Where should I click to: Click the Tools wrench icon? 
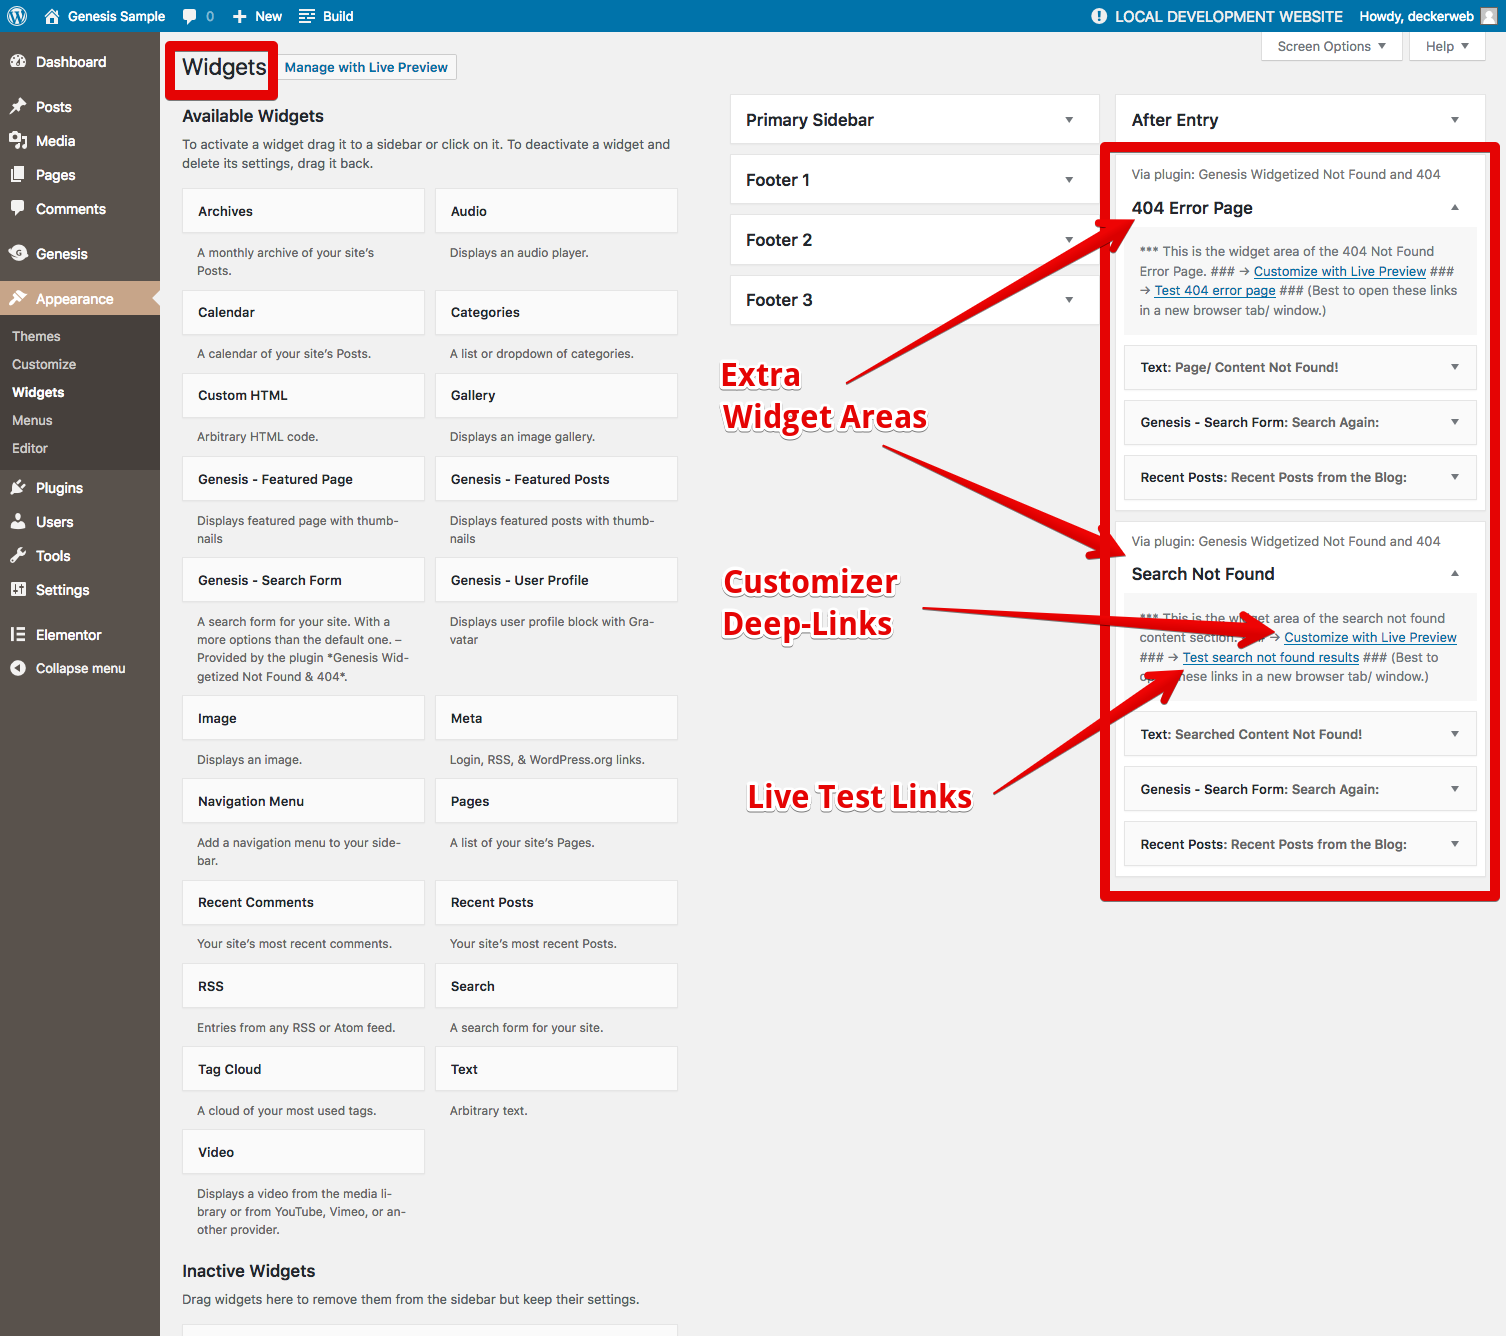[x=18, y=555]
